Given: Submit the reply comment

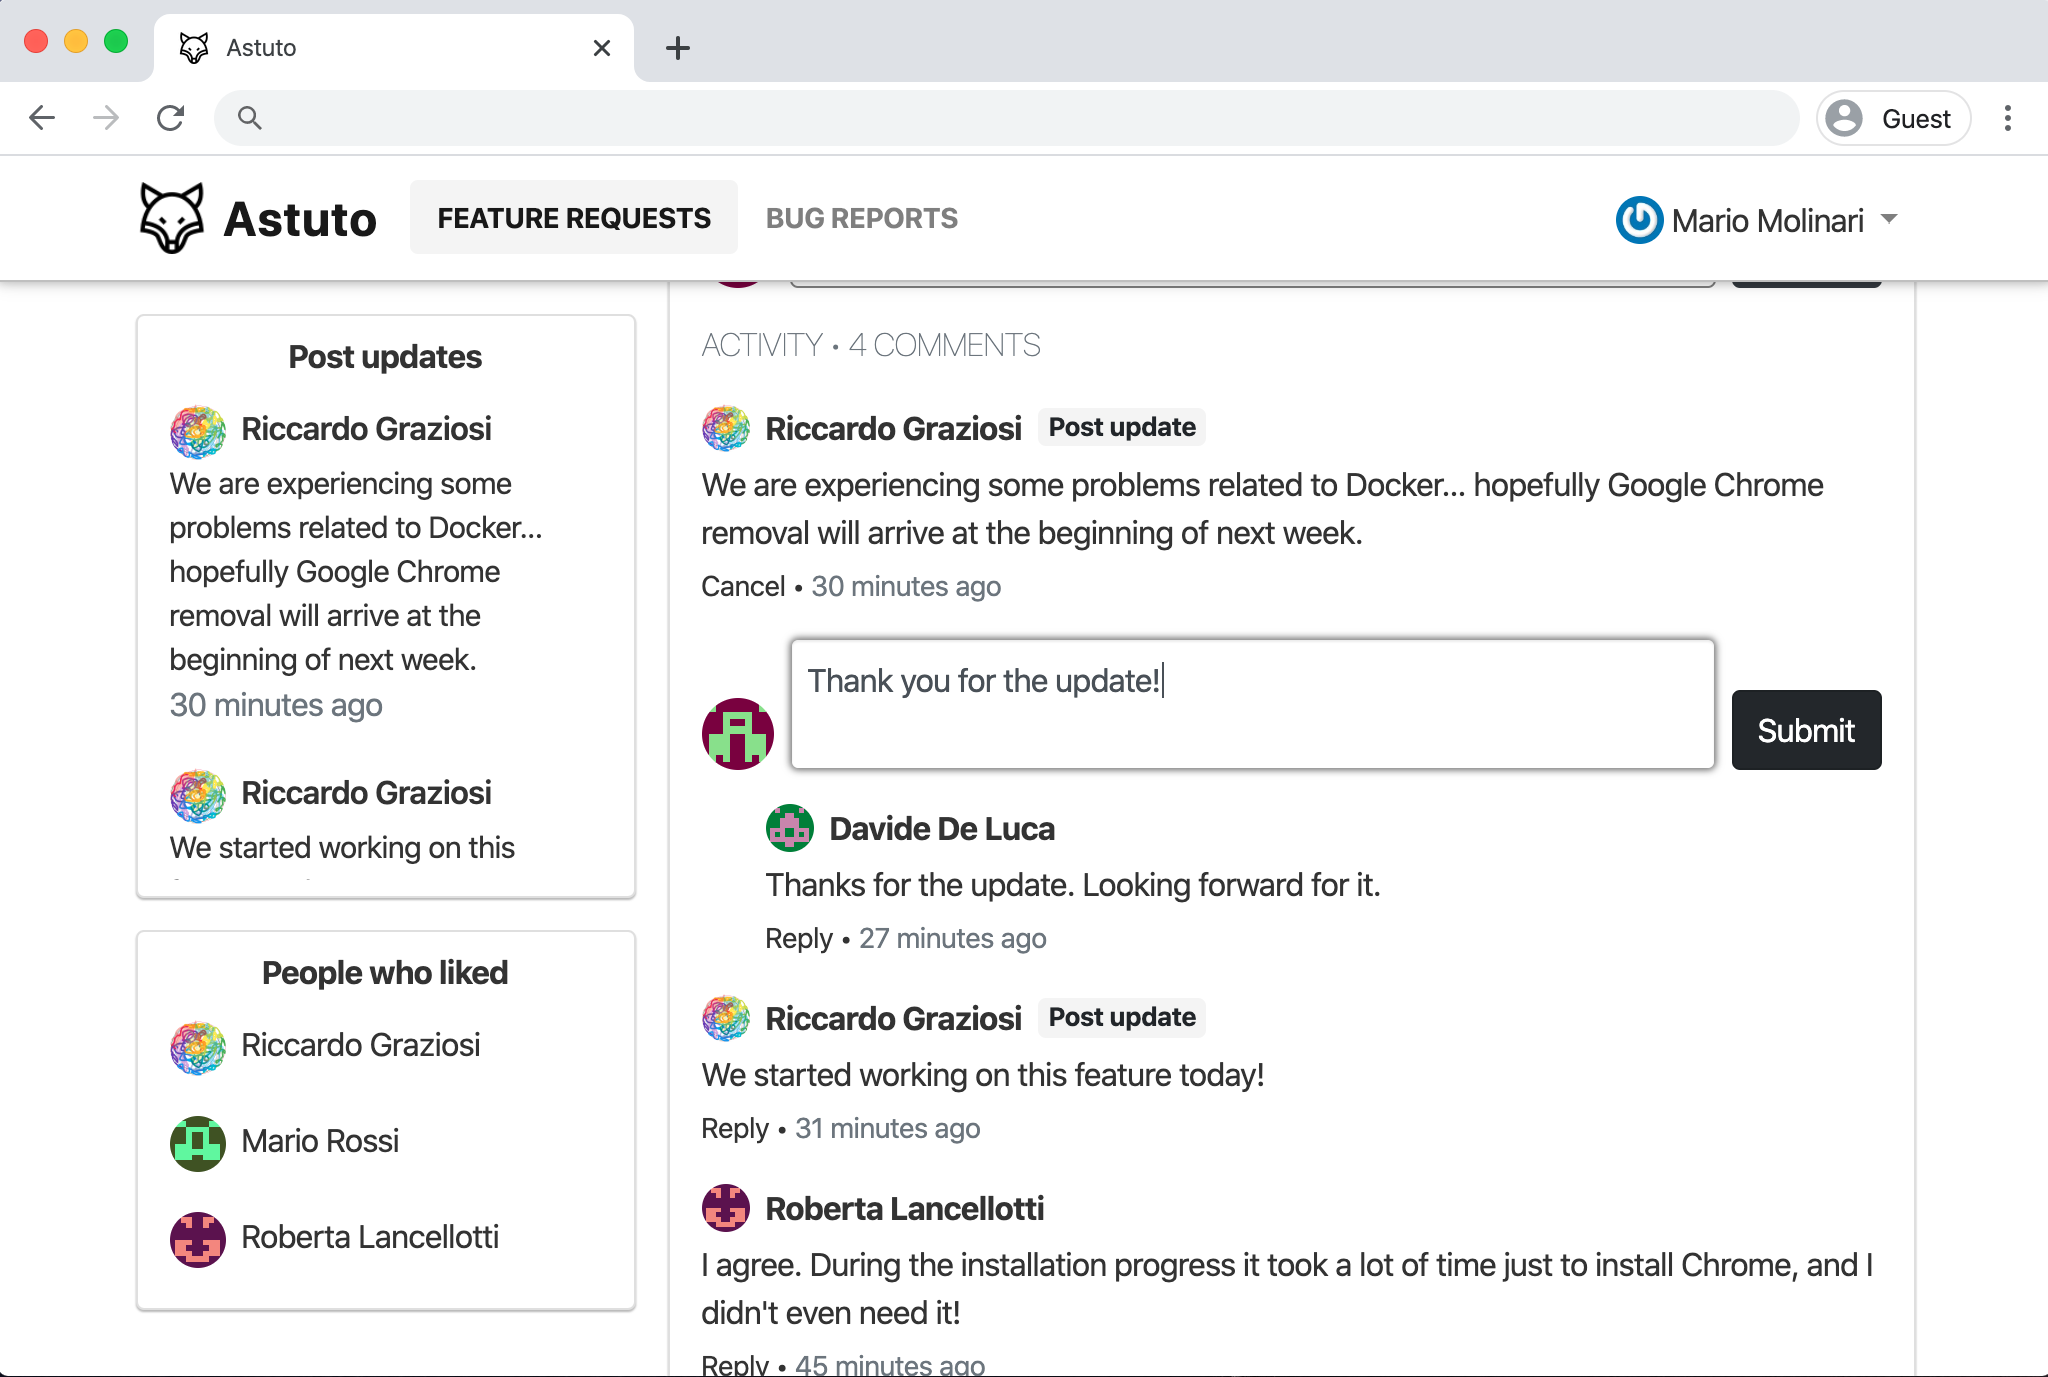Looking at the screenshot, I should click(x=1805, y=730).
